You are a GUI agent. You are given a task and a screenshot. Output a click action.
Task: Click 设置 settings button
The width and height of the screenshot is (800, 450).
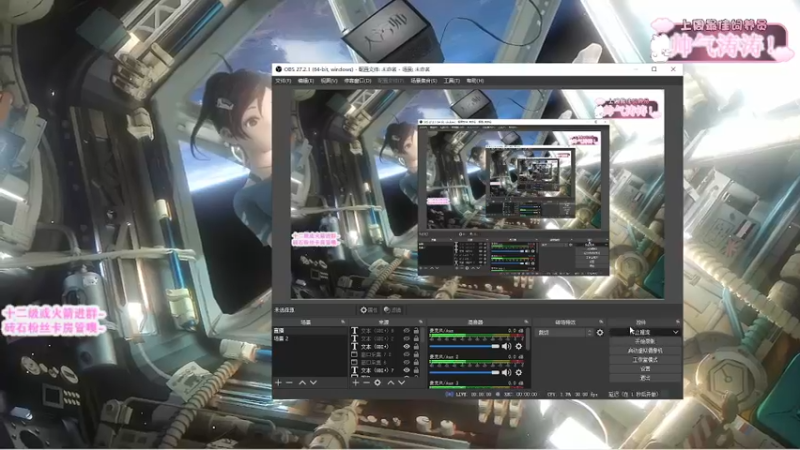point(645,369)
